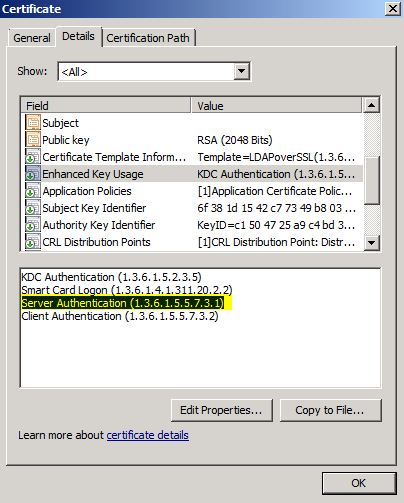Viewport: 404px width, 503px height.
Task: Select the CRL Distribution Points row
Action: 192,242
